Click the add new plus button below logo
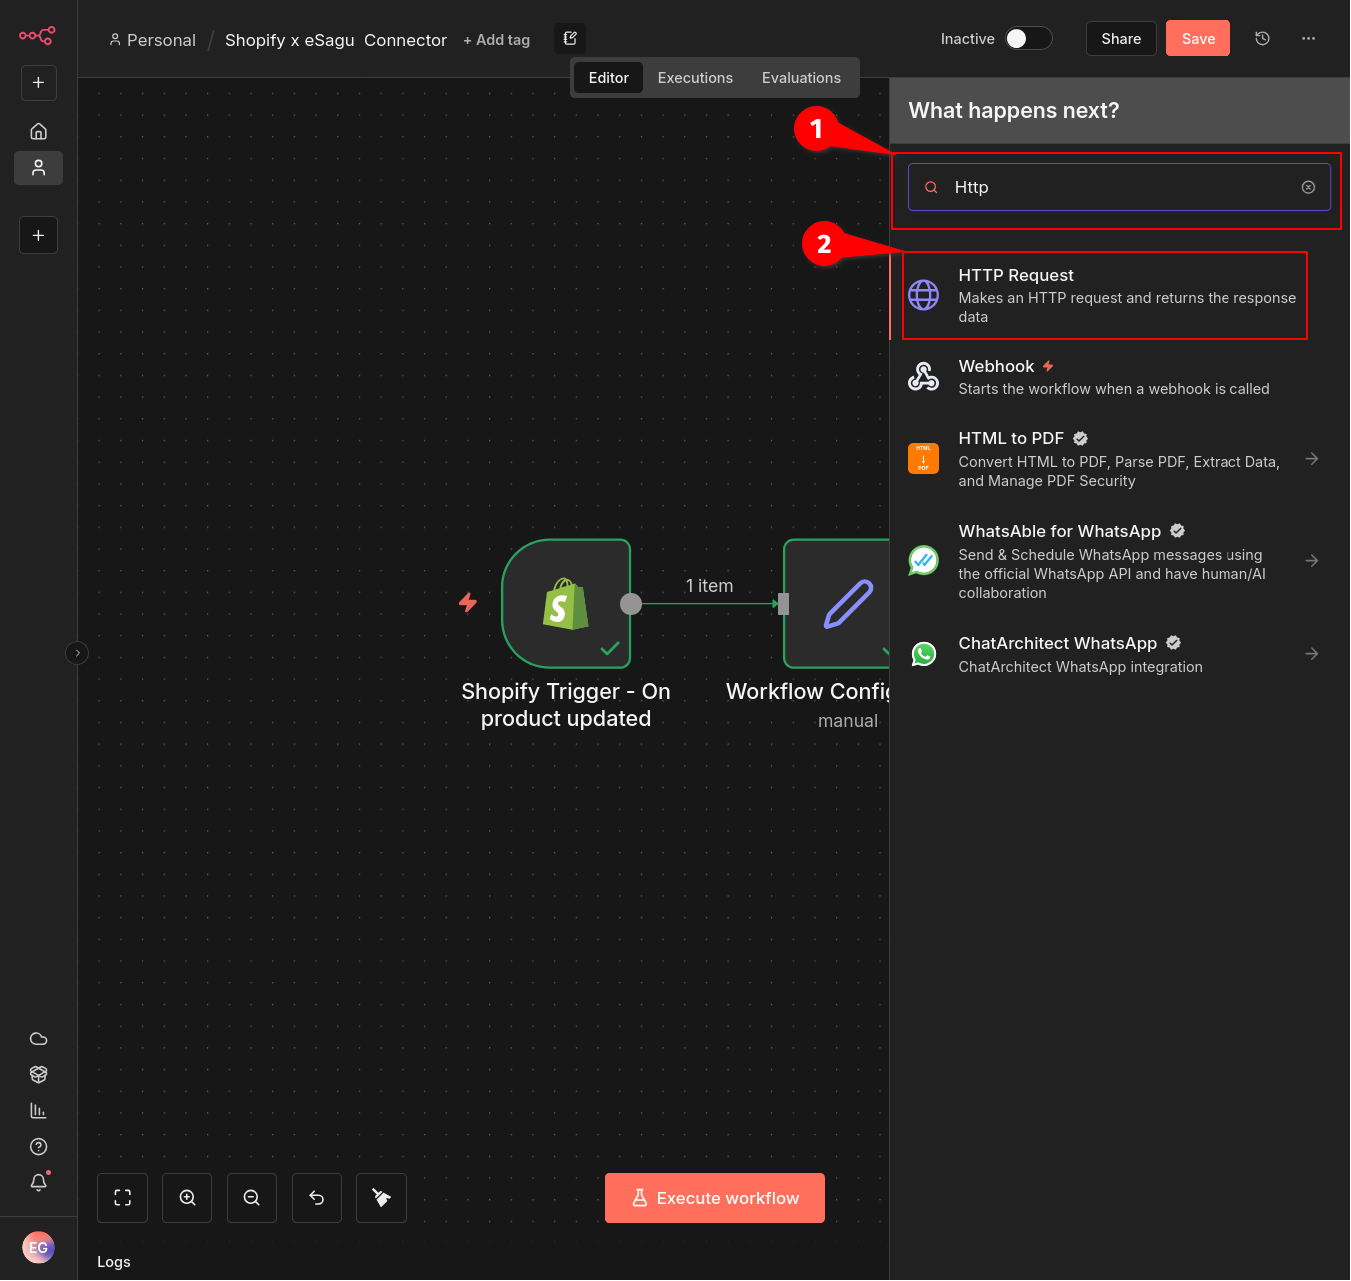Screen dimensions: 1351x1281 38,83
